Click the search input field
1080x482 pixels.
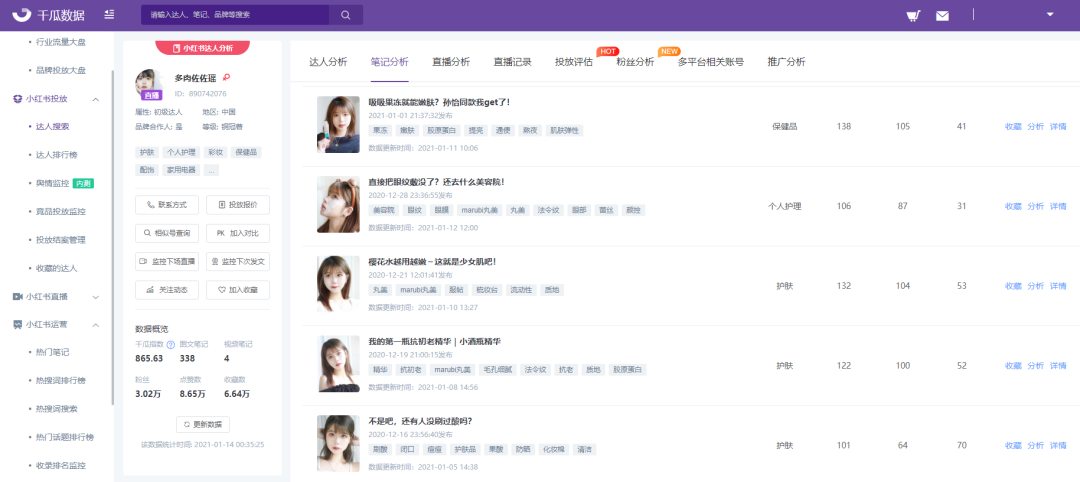pyautogui.click(x=235, y=14)
